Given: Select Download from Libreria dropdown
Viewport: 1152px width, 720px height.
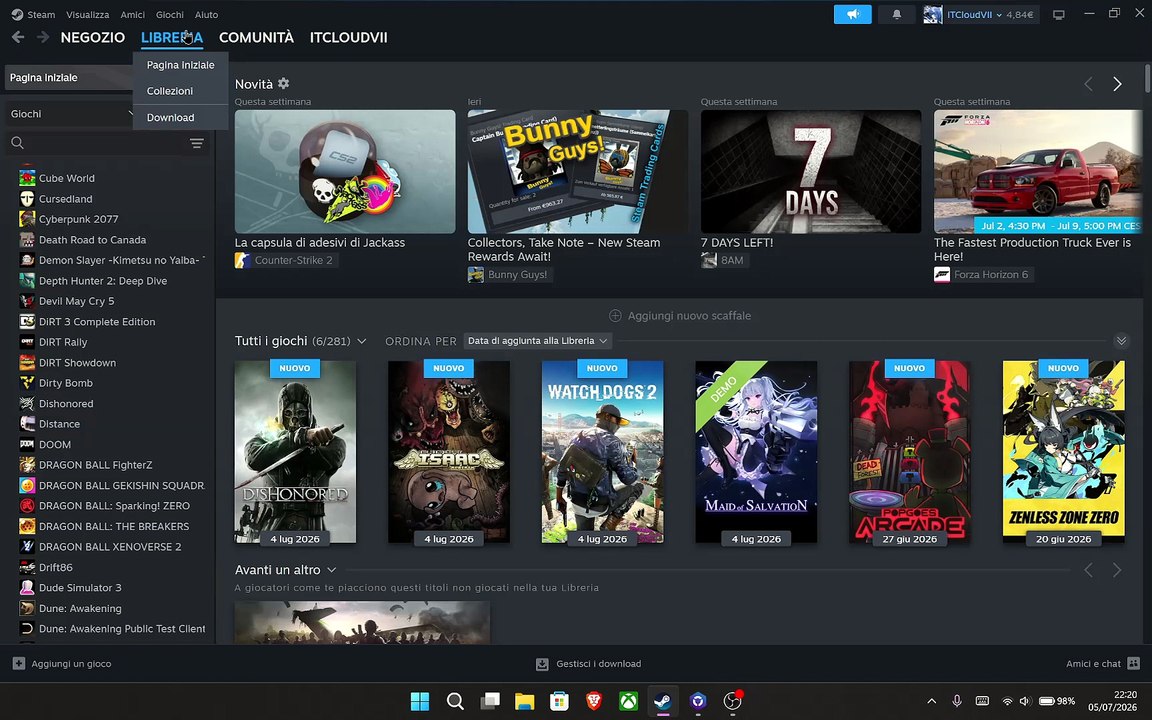Looking at the screenshot, I should click(x=170, y=118).
